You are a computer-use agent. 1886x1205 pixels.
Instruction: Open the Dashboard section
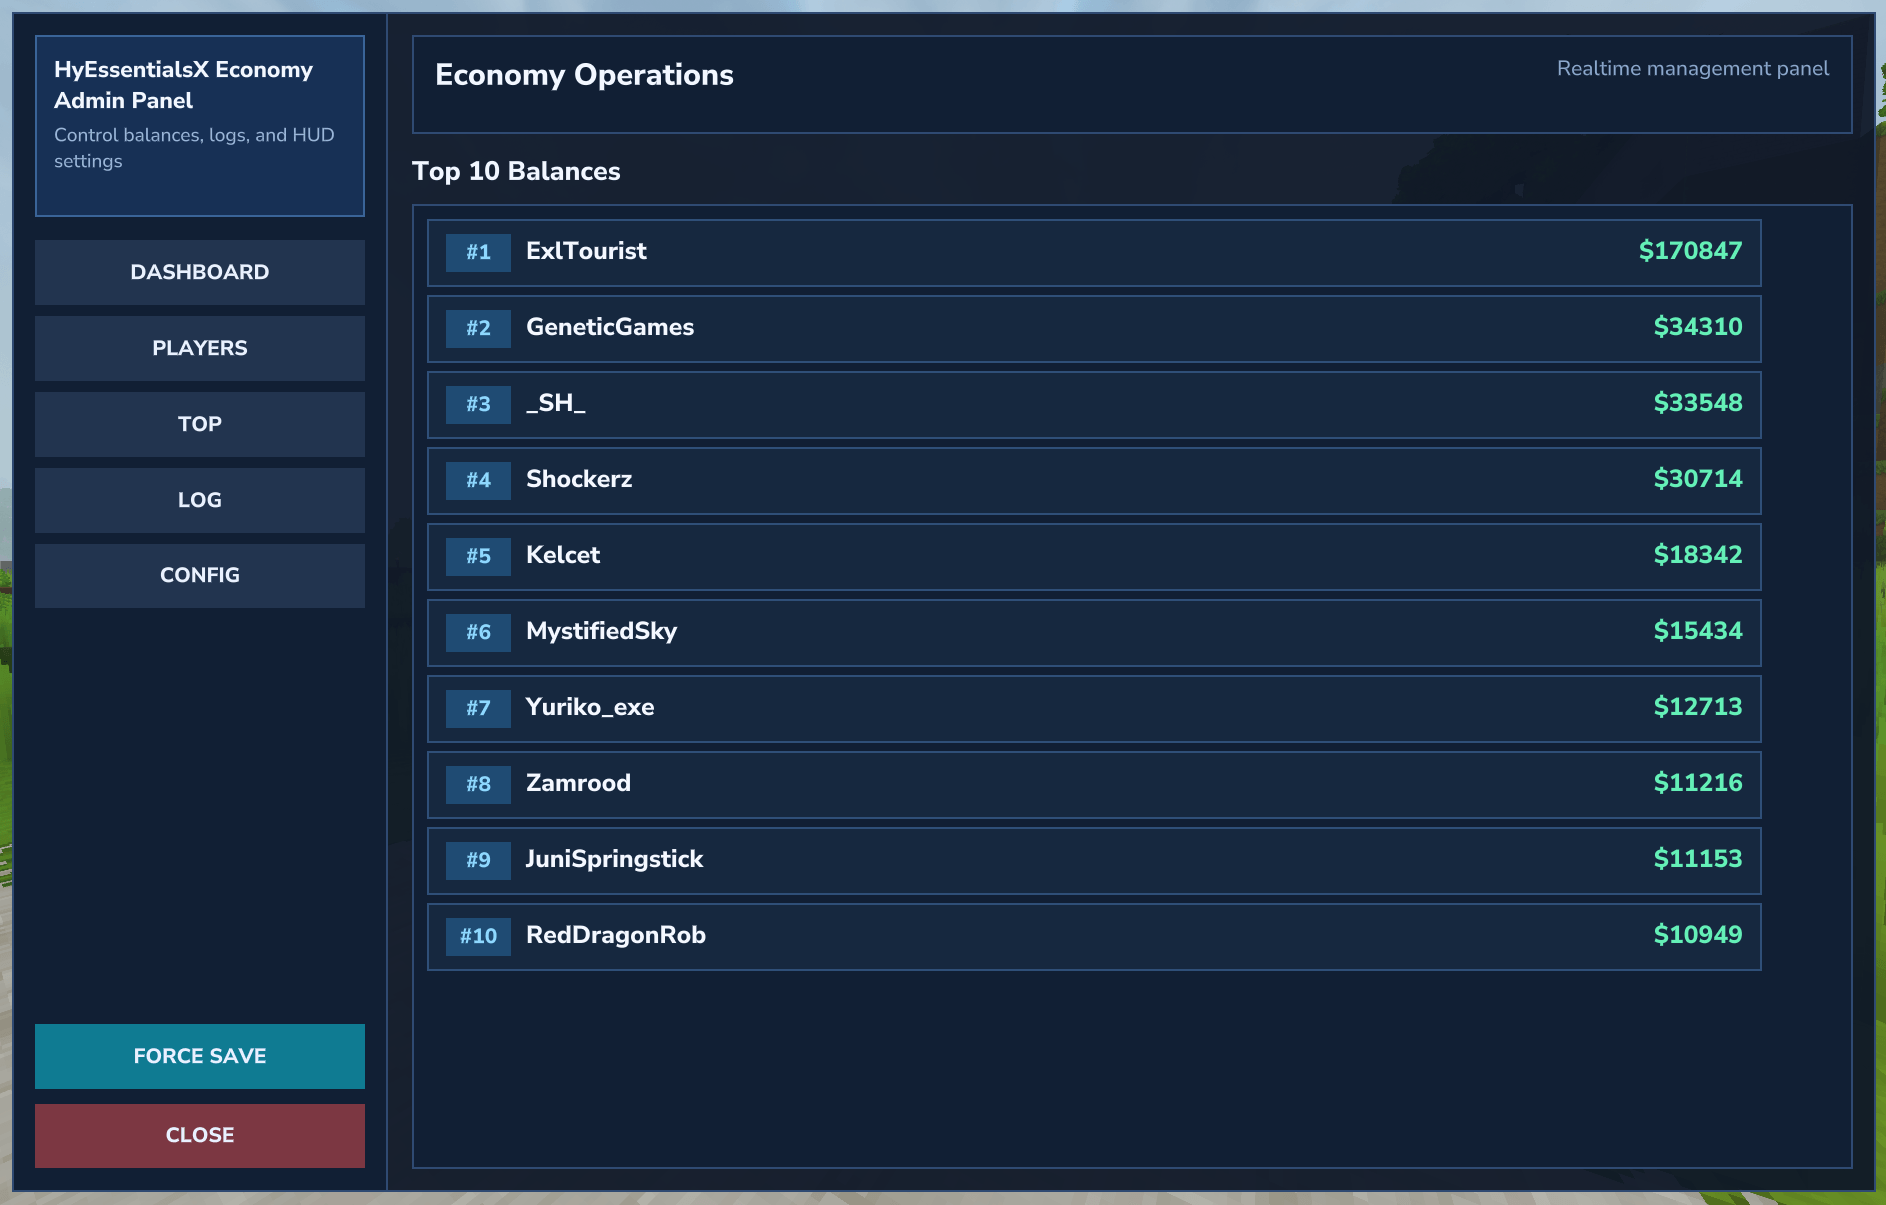[x=199, y=272]
